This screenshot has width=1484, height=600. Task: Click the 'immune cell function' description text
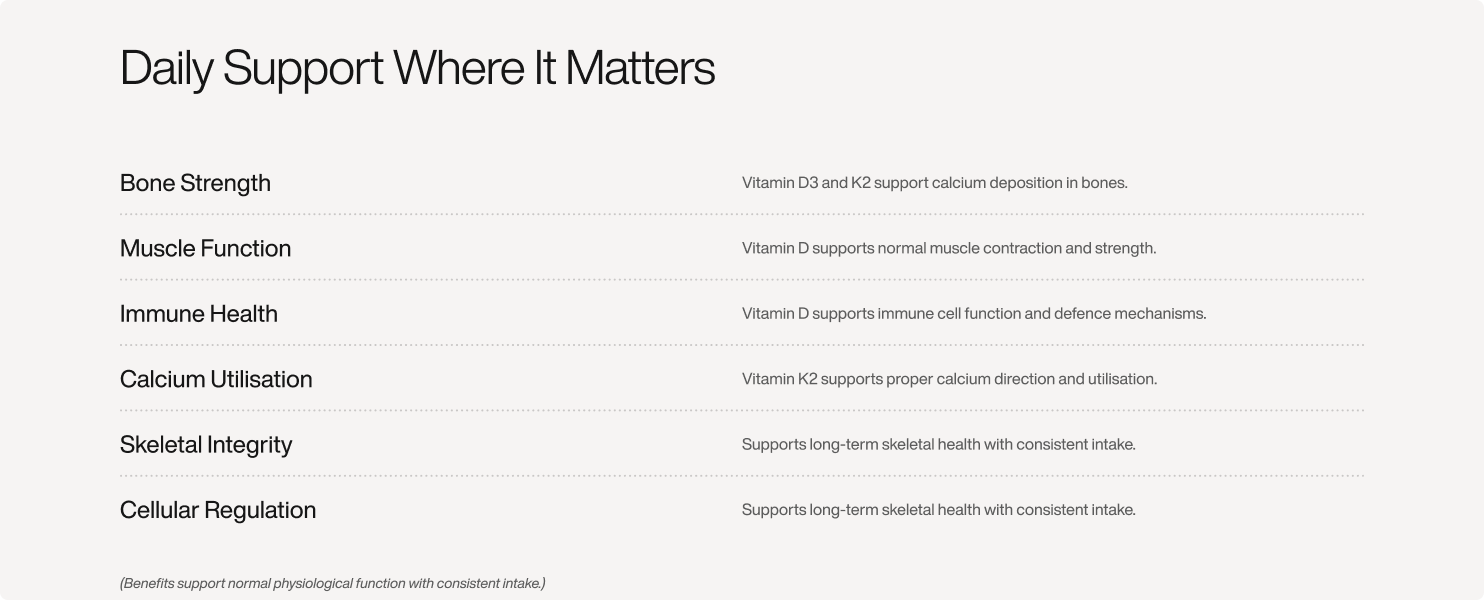point(974,314)
